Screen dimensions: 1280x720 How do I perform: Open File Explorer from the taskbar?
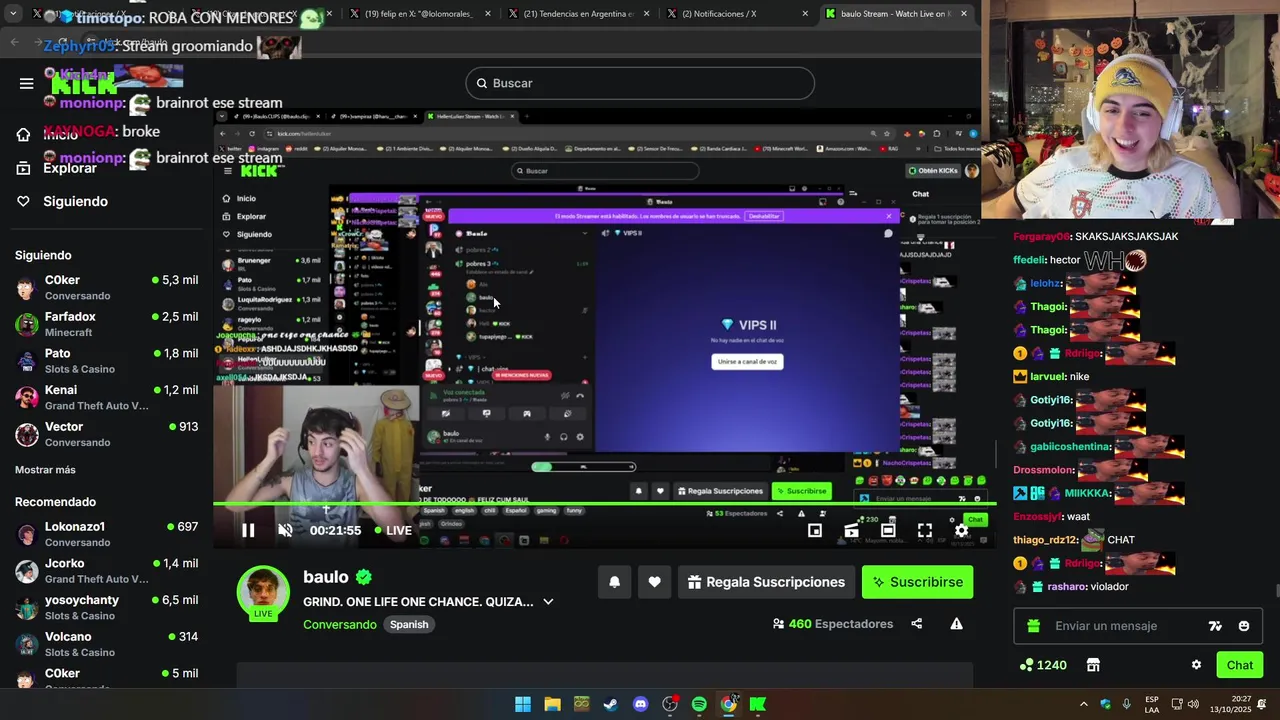click(x=552, y=704)
